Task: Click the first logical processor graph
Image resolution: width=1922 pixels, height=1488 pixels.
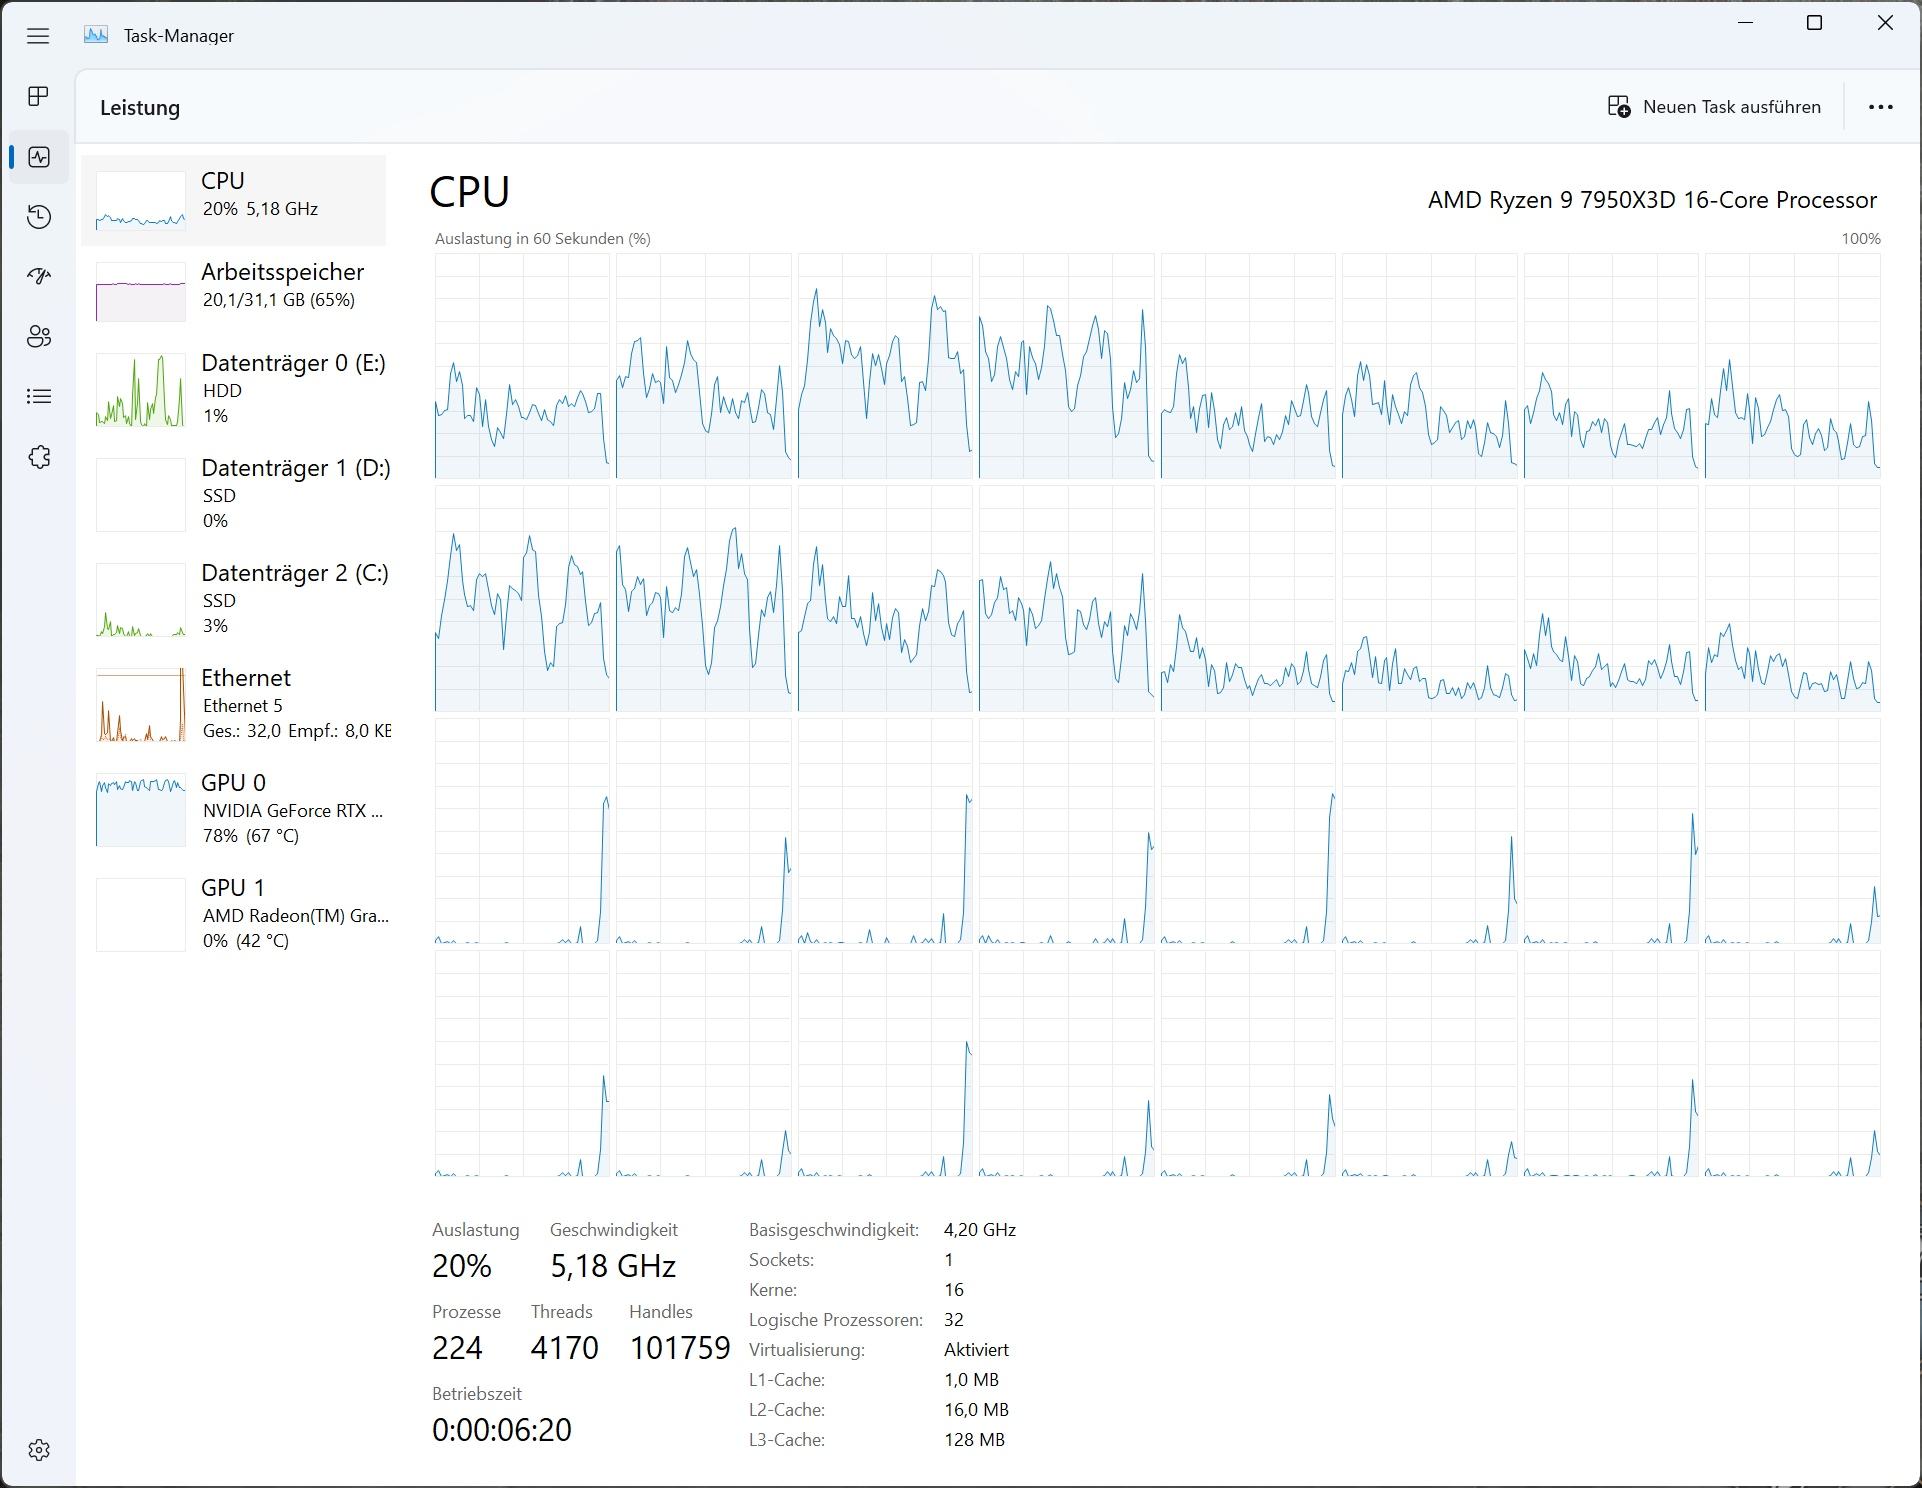Action: point(522,366)
